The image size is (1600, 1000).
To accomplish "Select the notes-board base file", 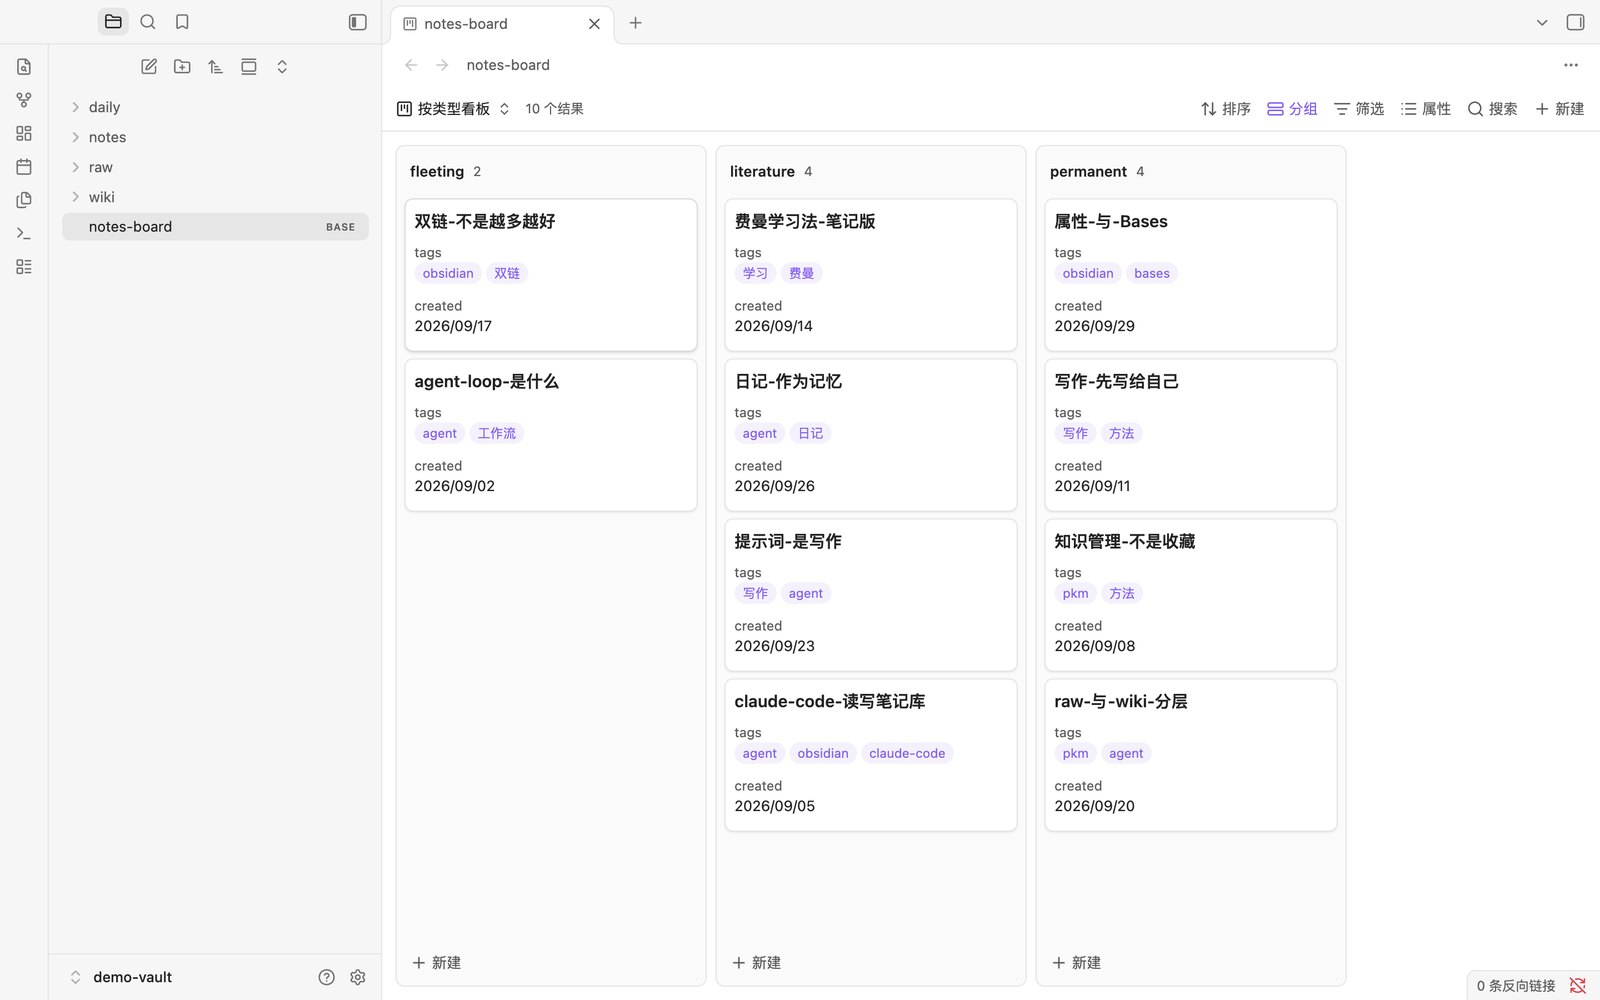I will [x=215, y=227].
